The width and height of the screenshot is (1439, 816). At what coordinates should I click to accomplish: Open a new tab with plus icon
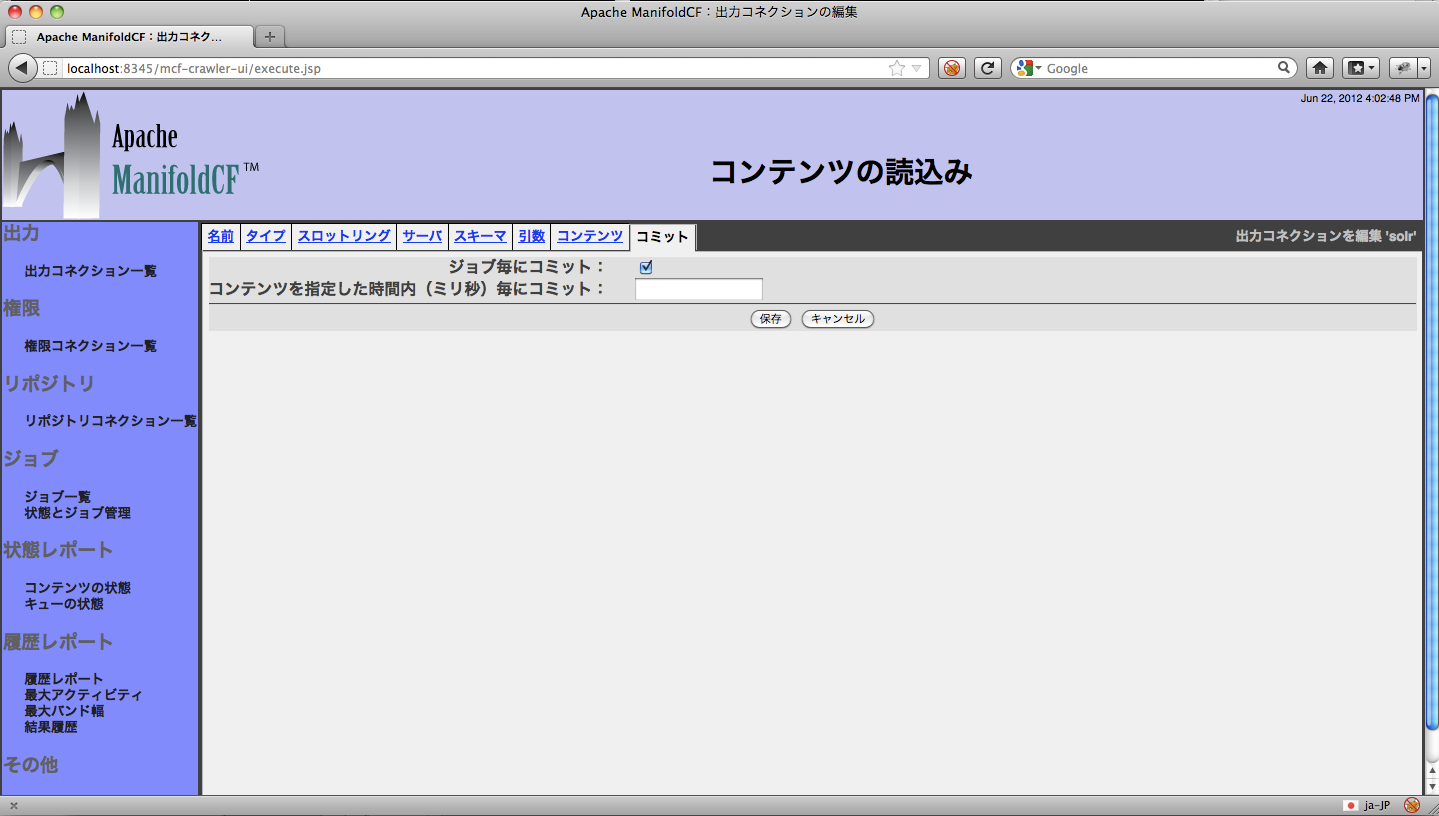click(x=270, y=37)
